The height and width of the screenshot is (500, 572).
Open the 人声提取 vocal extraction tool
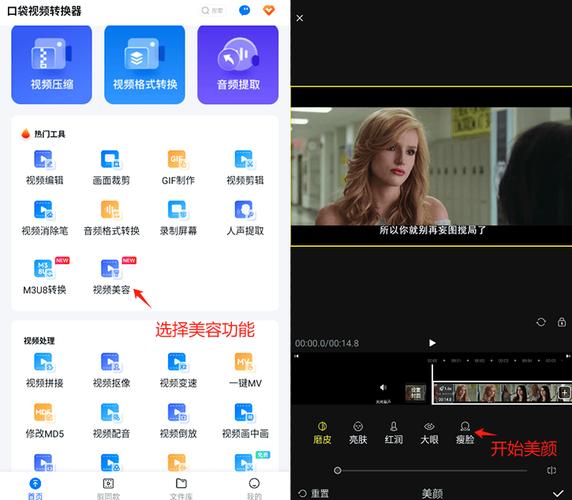[x=245, y=218]
